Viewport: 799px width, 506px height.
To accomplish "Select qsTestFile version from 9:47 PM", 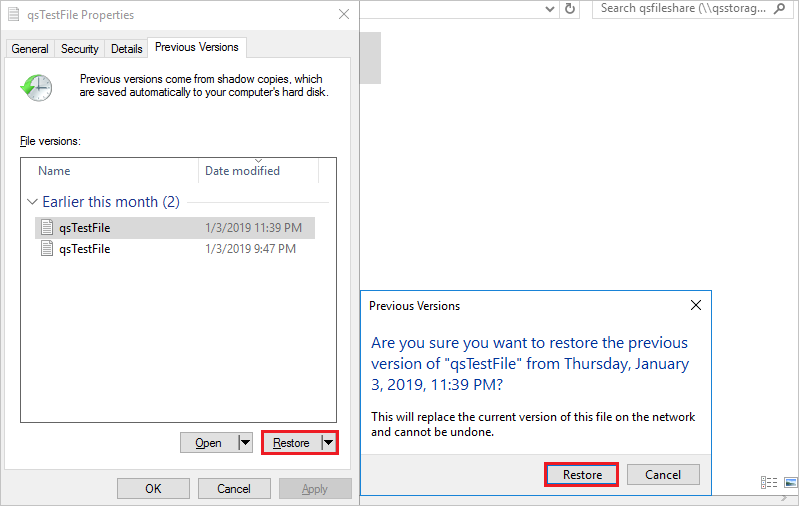I will 175,249.
